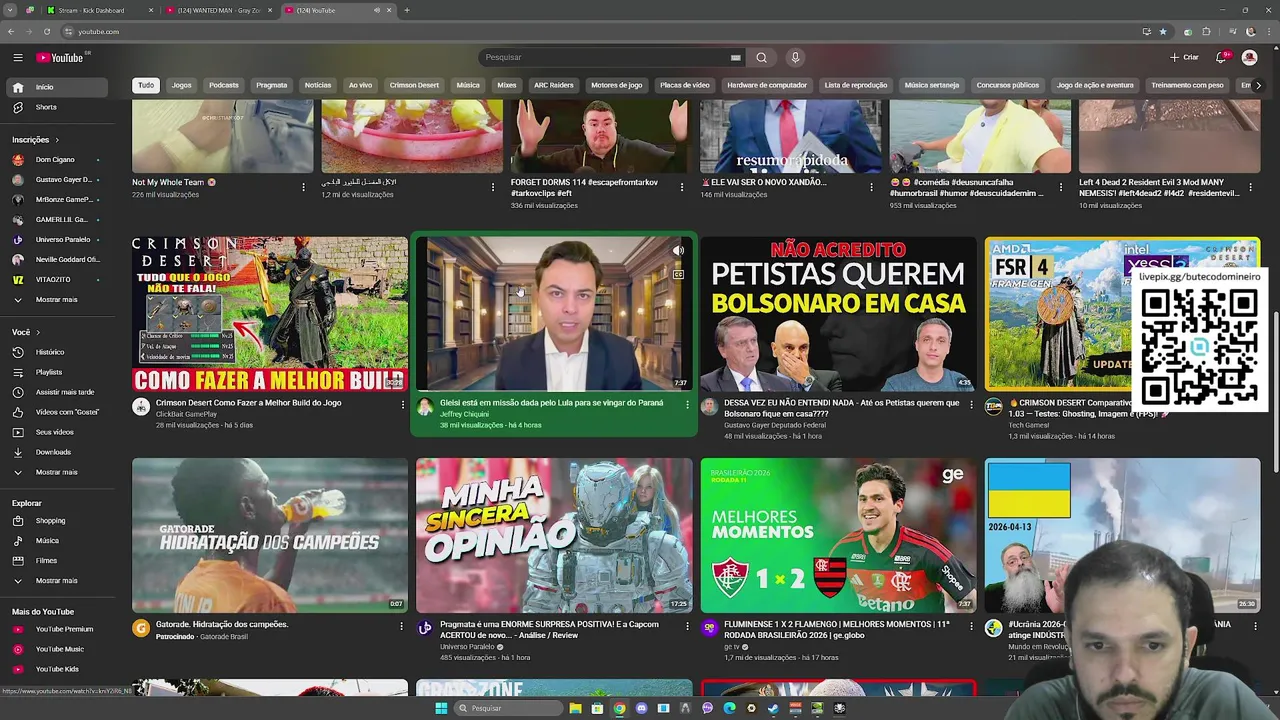Viewport: 1280px width, 720px height.
Task: Open the on-screen keyboard in search box
Action: (x=735, y=58)
